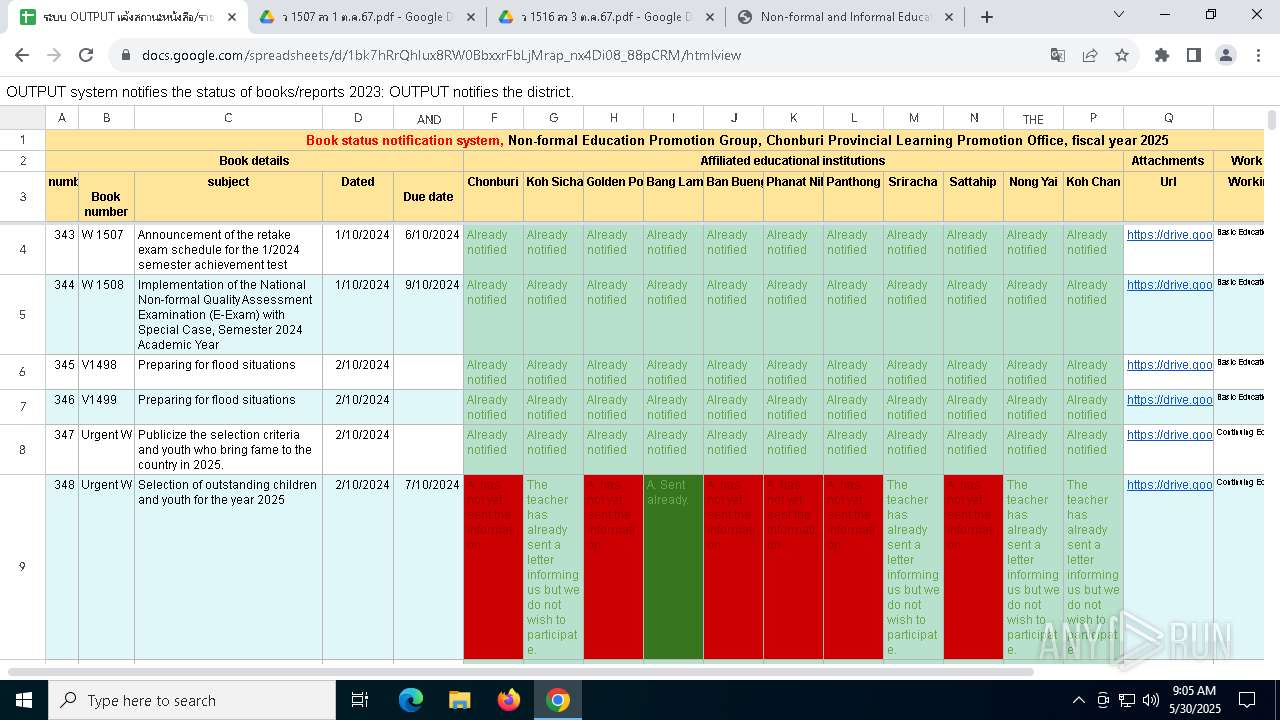Open the Chrome extensions puzzle menu

click(1162, 55)
